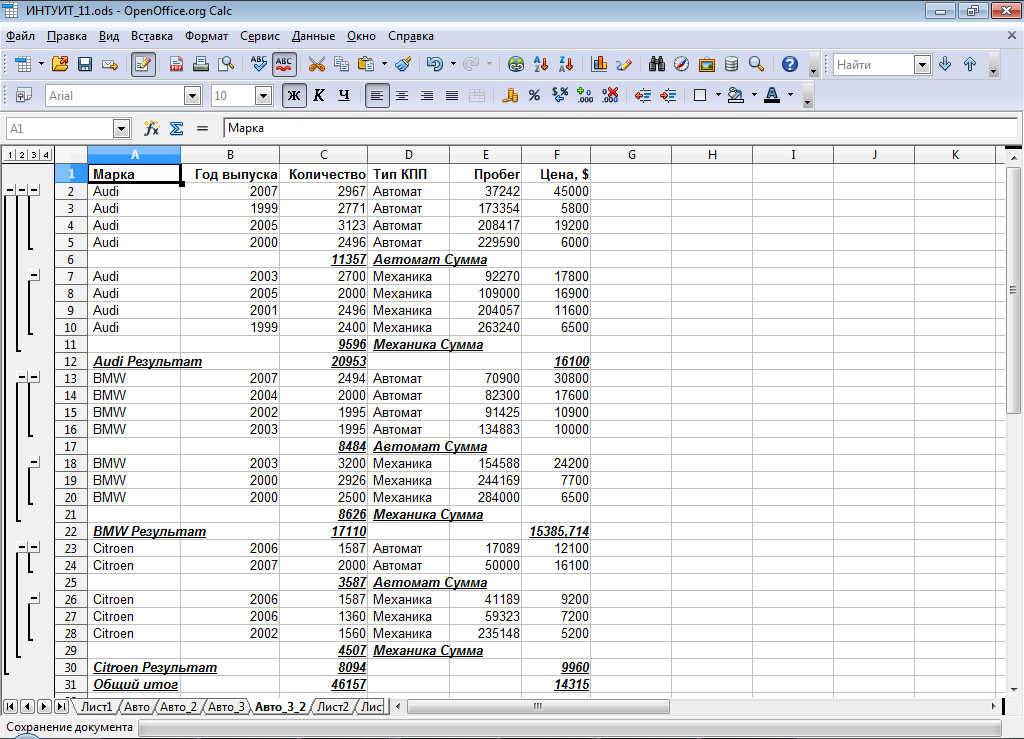Run the spelling check

pyautogui.click(x=259, y=64)
